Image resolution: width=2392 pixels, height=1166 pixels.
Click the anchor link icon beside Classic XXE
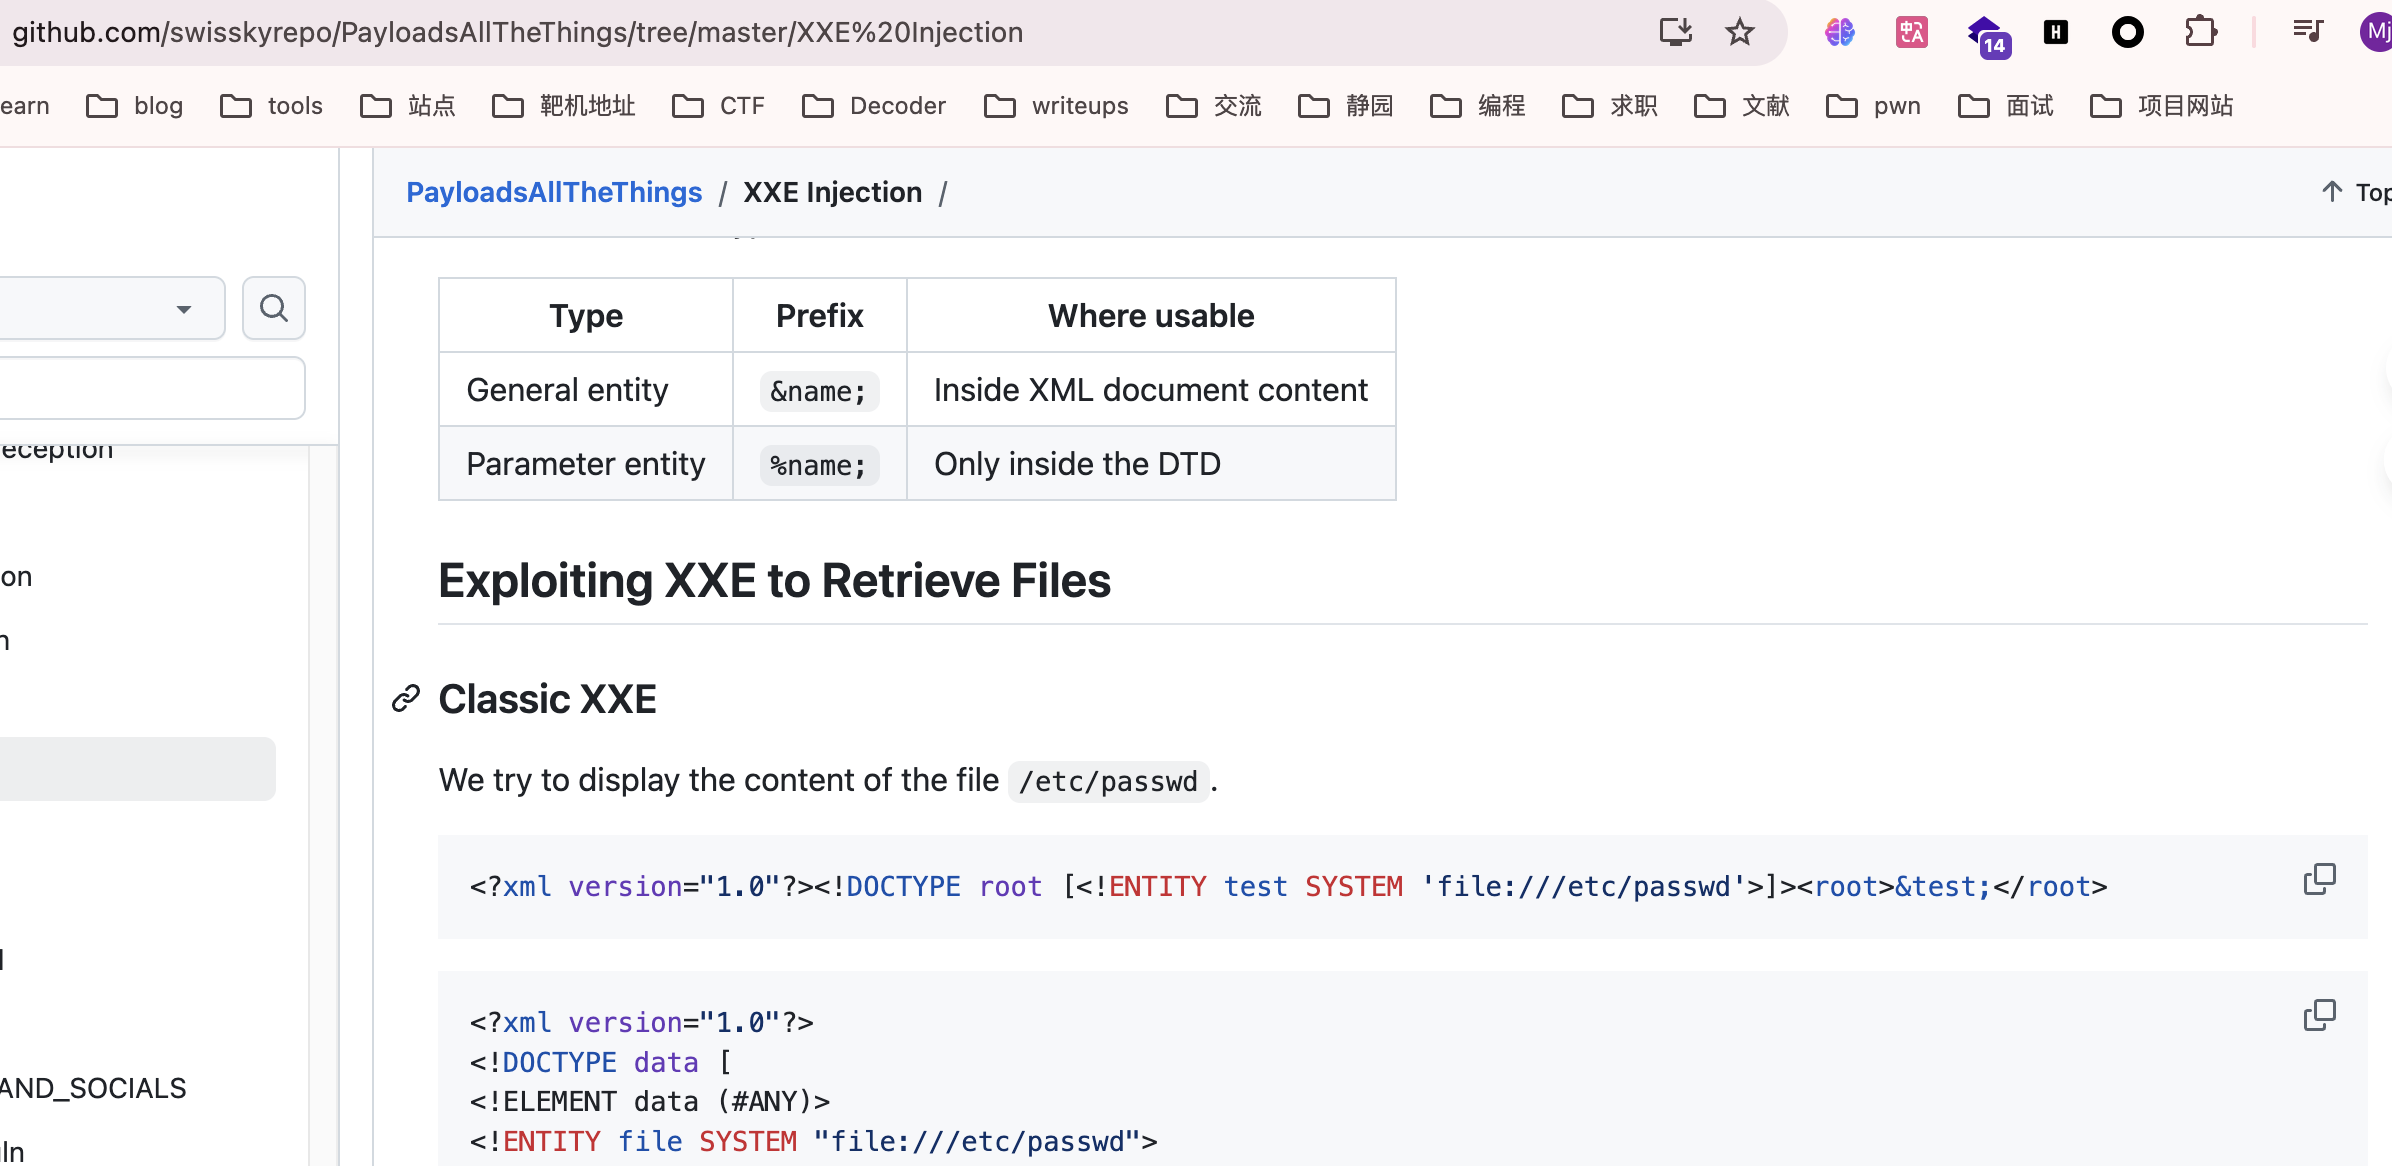pos(405,699)
